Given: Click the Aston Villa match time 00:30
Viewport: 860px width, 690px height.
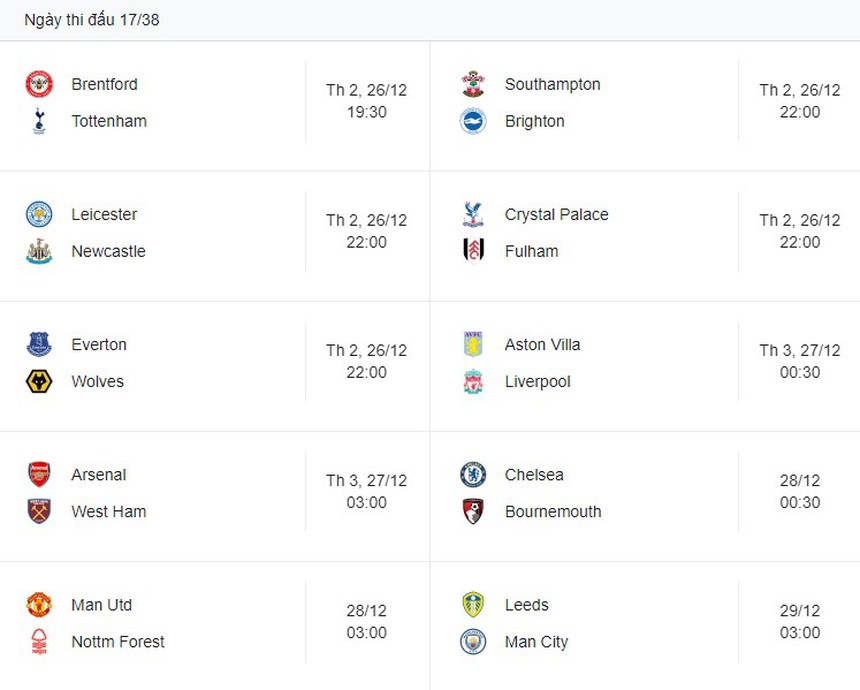Looking at the screenshot, I should coord(800,372).
